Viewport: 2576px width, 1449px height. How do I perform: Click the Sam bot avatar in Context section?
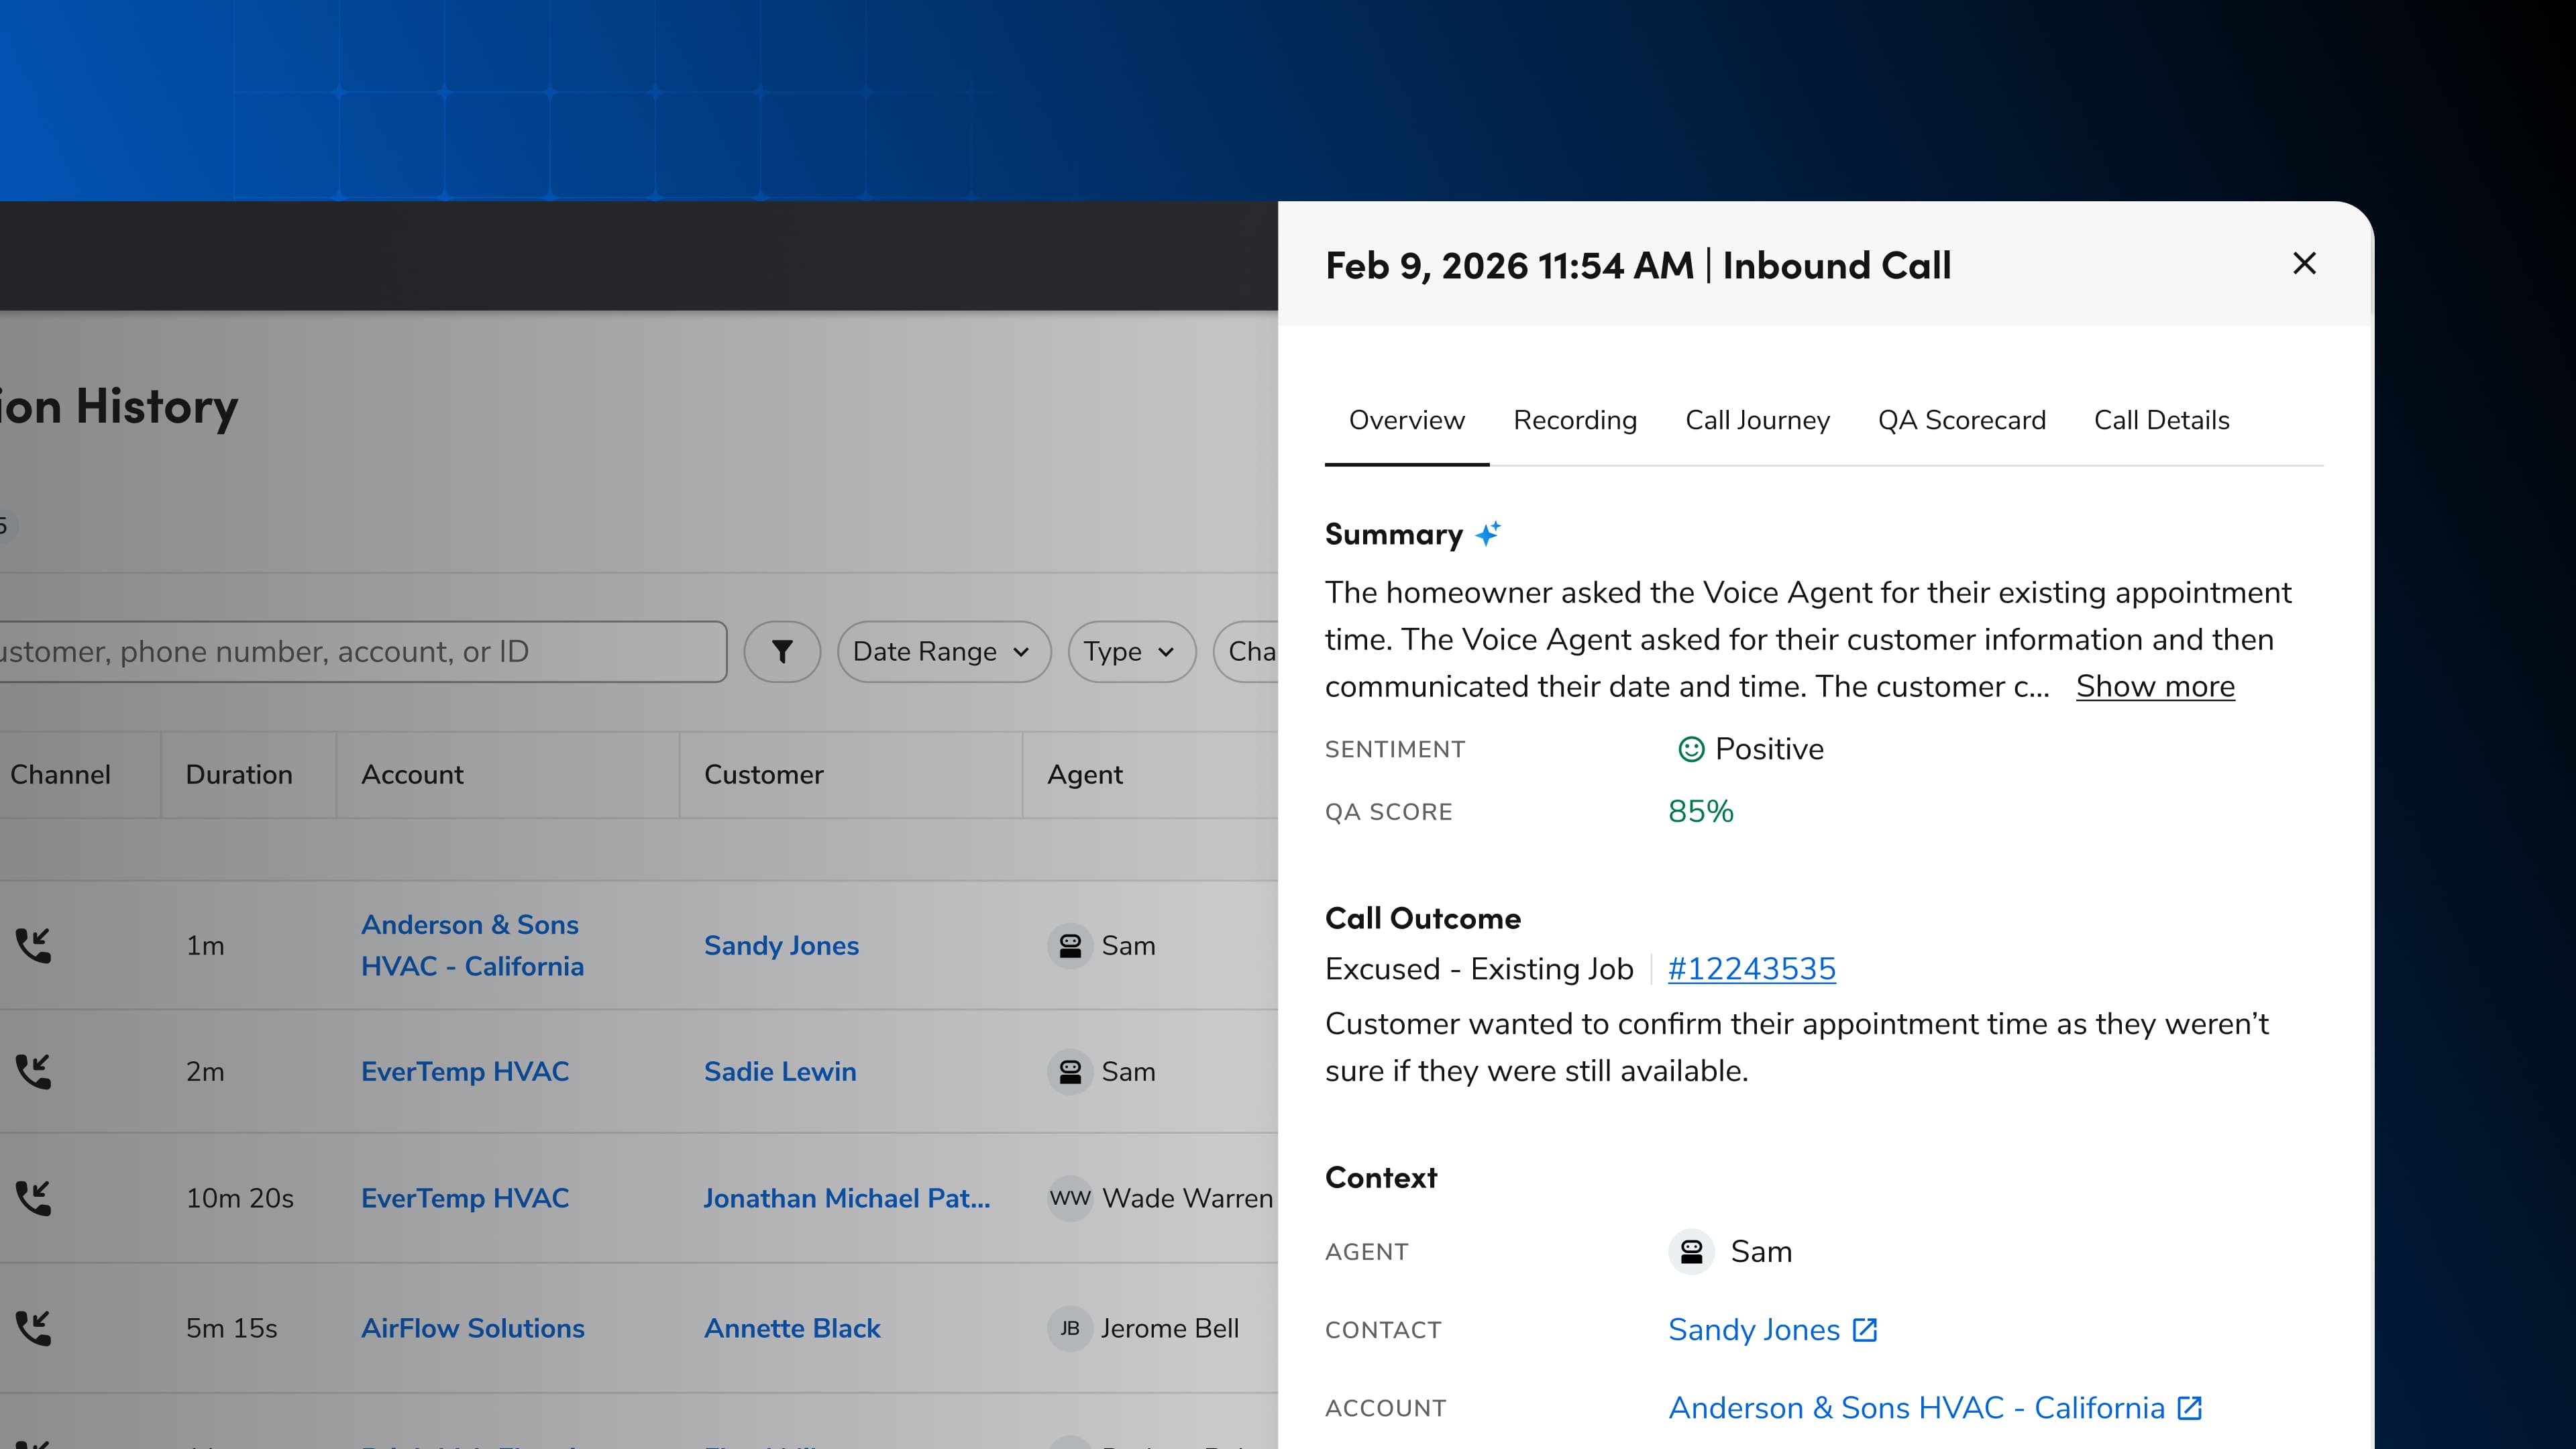(1691, 1252)
